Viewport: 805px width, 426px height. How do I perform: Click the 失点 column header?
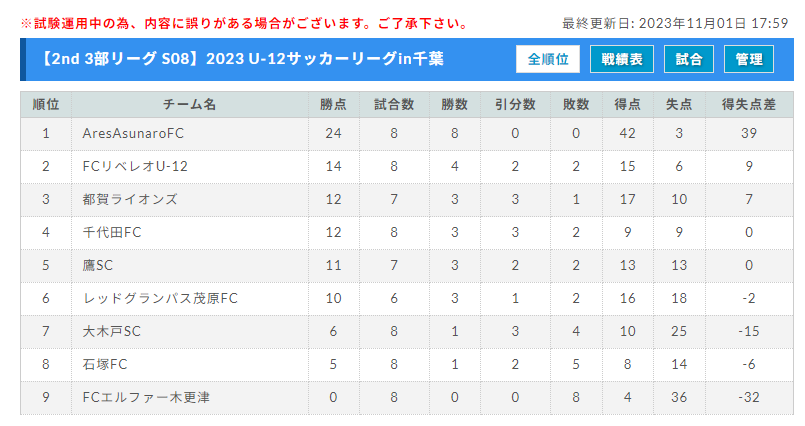[679, 105]
